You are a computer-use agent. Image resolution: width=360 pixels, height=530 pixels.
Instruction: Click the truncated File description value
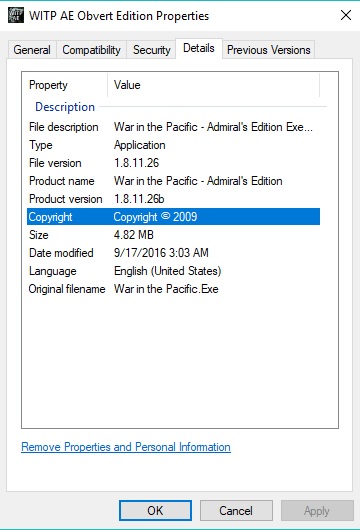213,127
